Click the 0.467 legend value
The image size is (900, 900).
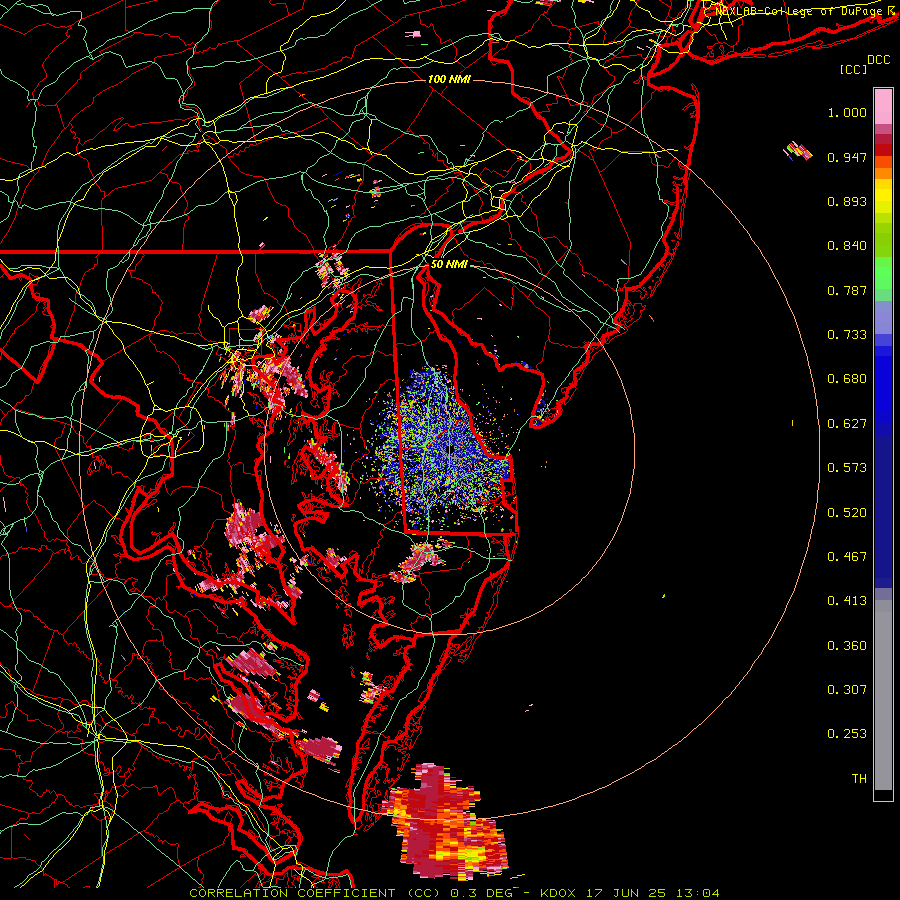click(x=847, y=557)
